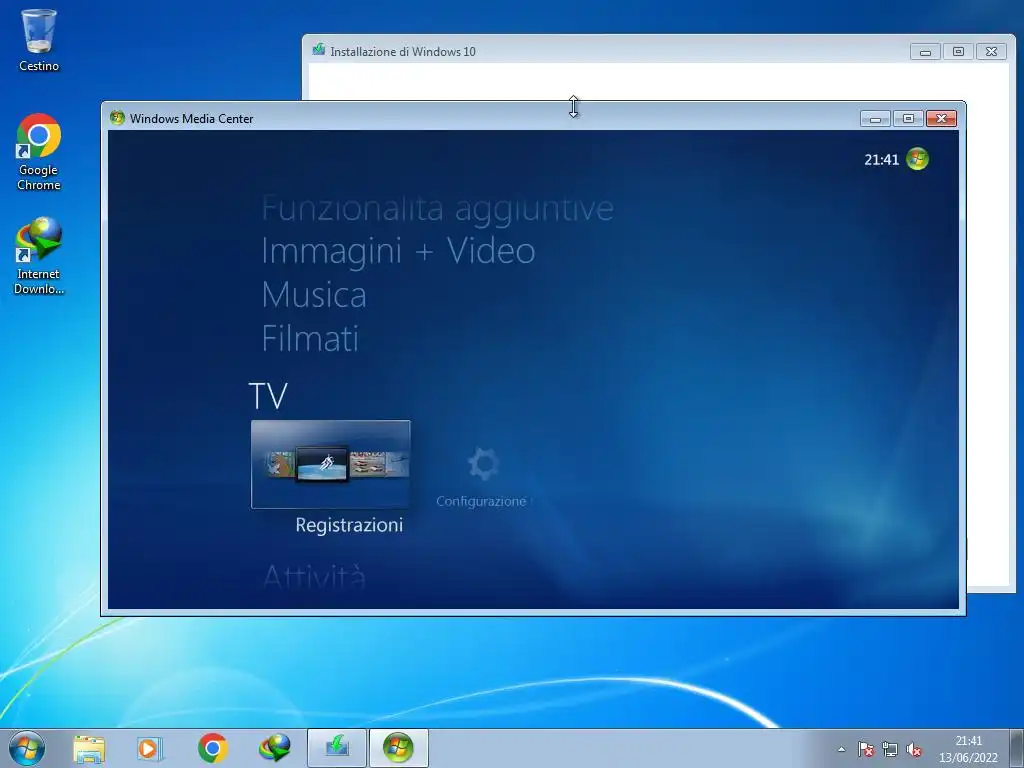Click the Installazione di Windows 10 title icon
Image resolution: width=1024 pixels, height=768 pixels.
pos(319,50)
